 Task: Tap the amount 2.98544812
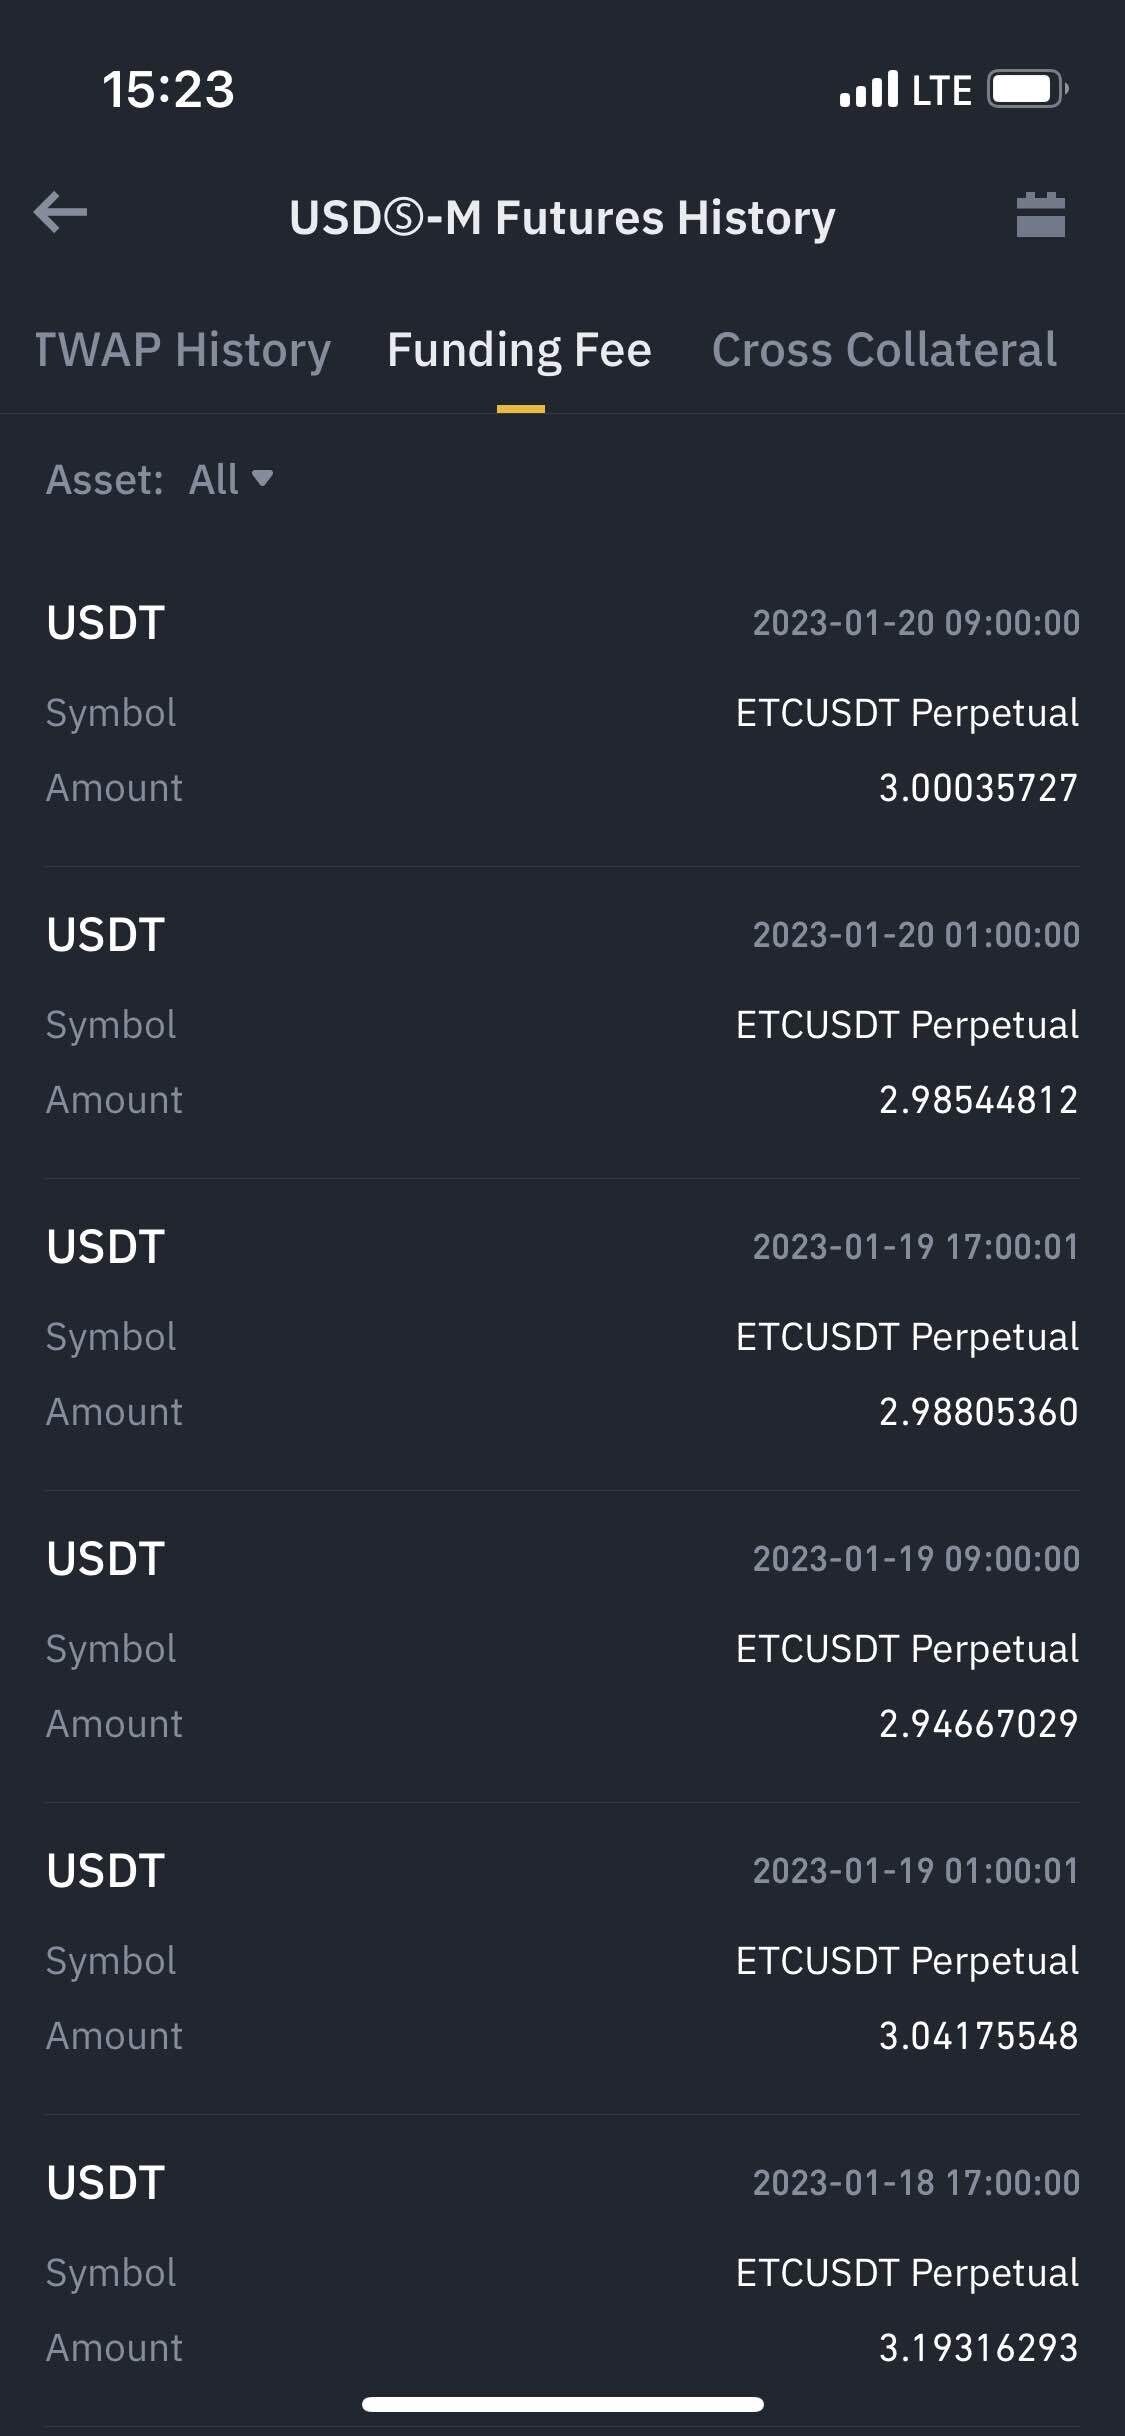pos(978,1100)
